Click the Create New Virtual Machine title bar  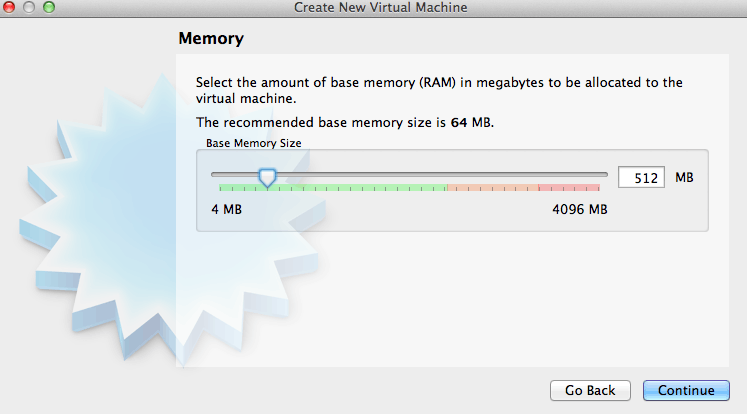coord(380,8)
